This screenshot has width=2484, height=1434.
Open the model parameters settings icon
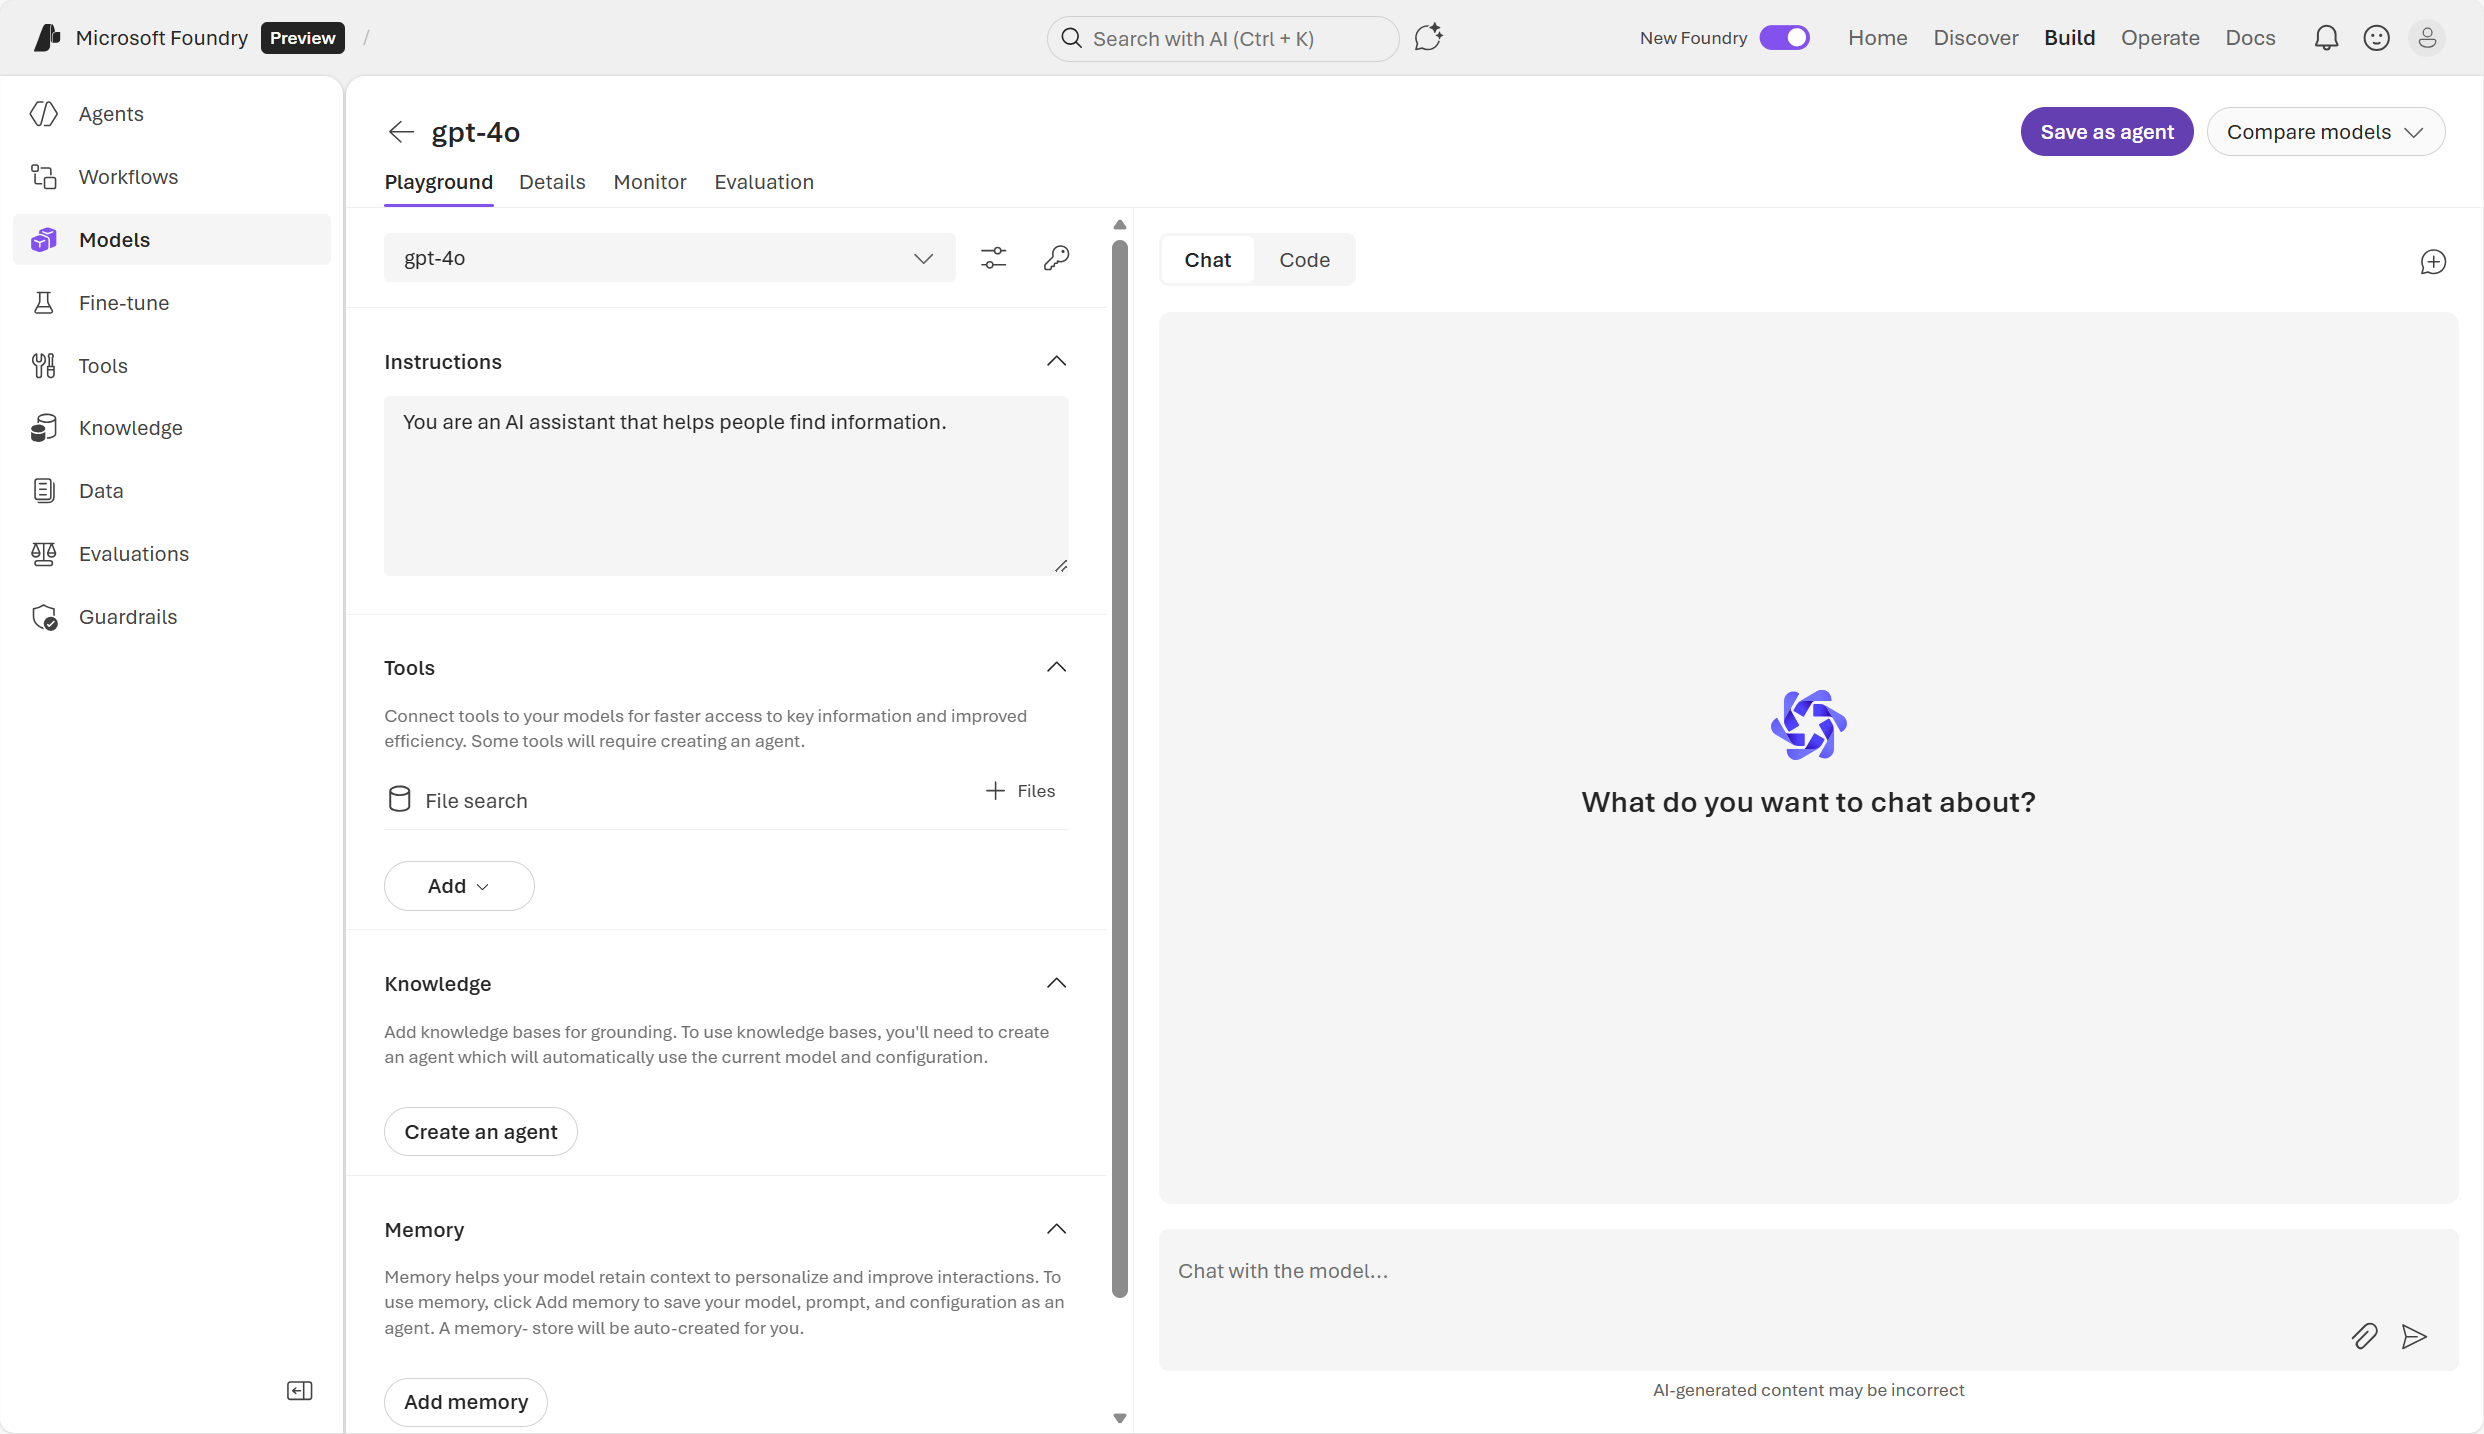tap(993, 257)
